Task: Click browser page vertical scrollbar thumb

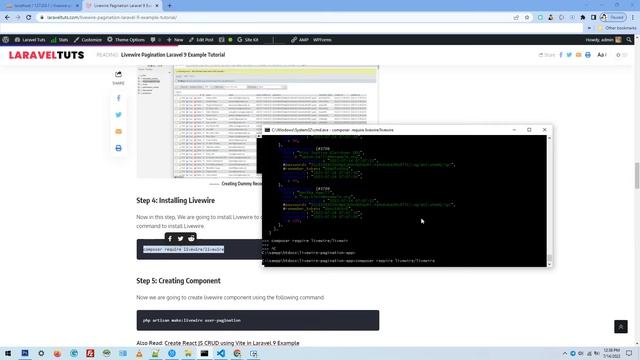Action: [x=636, y=176]
